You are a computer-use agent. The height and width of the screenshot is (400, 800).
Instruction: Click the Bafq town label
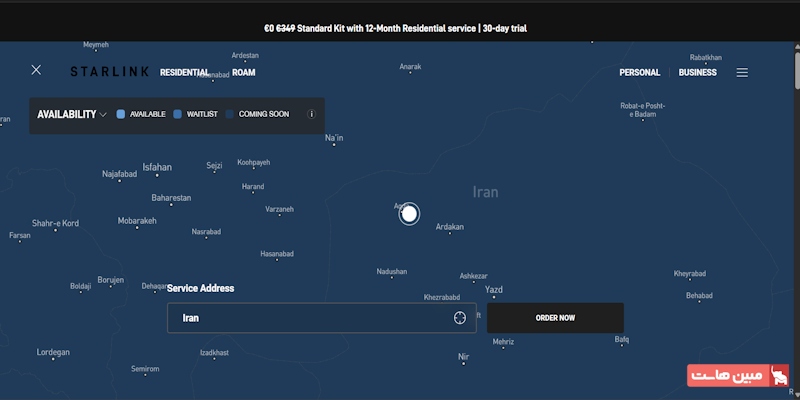(x=622, y=339)
